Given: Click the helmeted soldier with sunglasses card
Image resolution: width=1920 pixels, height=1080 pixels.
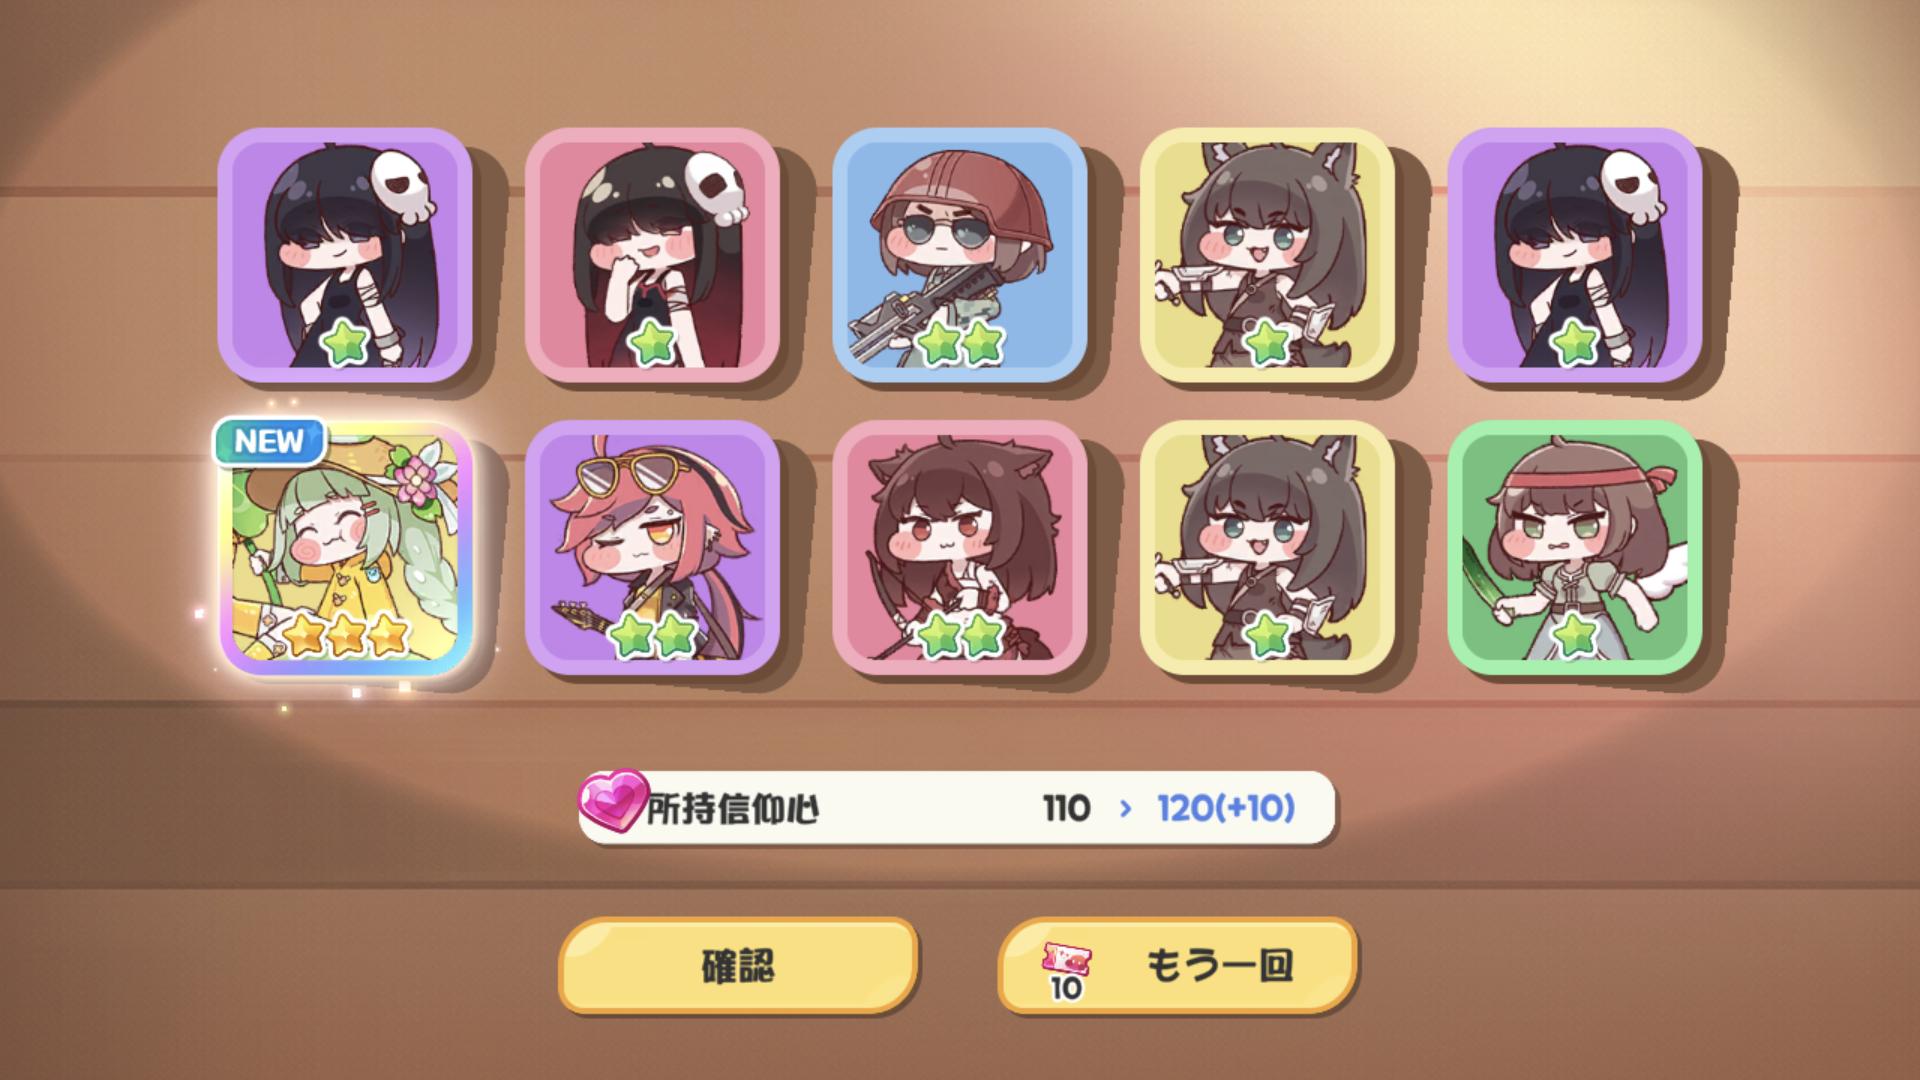Looking at the screenshot, I should pos(960,255).
